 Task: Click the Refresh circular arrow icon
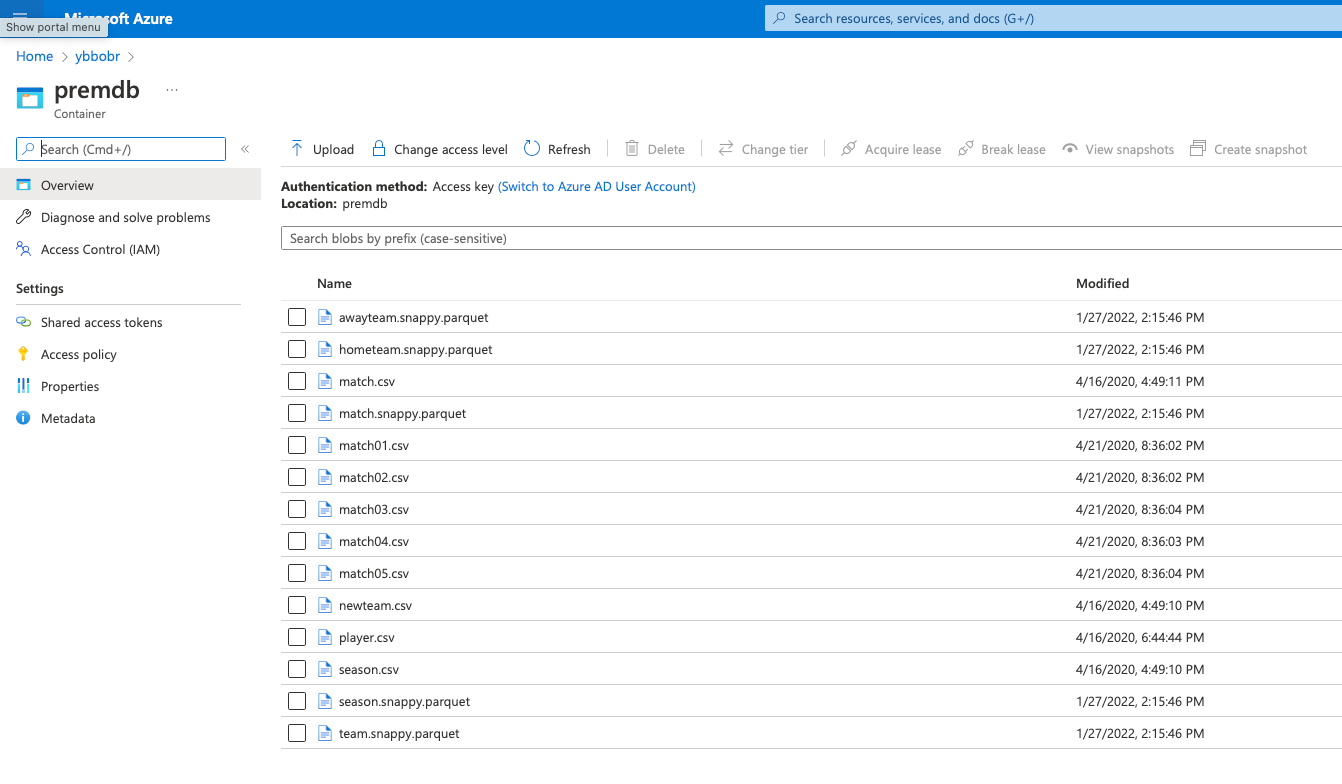tap(532, 149)
